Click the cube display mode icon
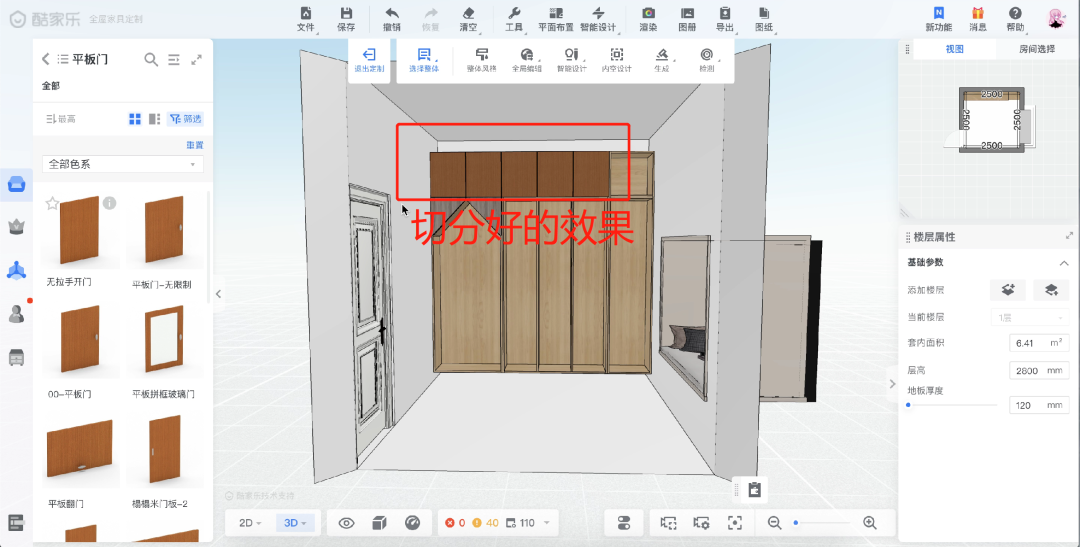 coord(379,524)
